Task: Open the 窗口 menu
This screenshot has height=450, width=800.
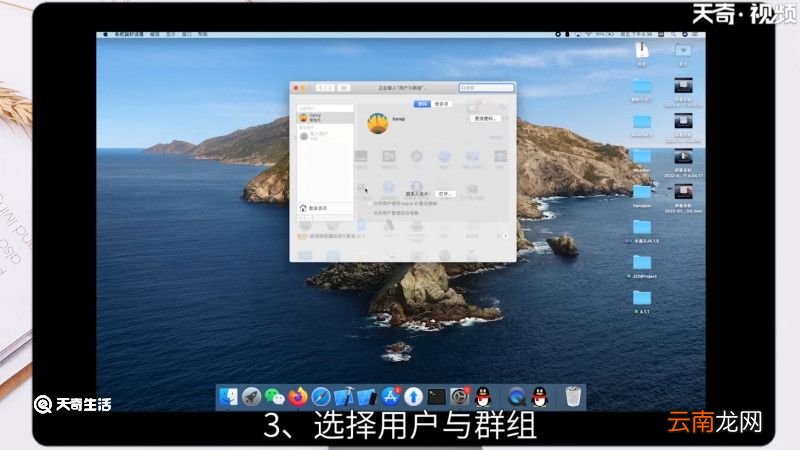Action: (x=187, y=34)
